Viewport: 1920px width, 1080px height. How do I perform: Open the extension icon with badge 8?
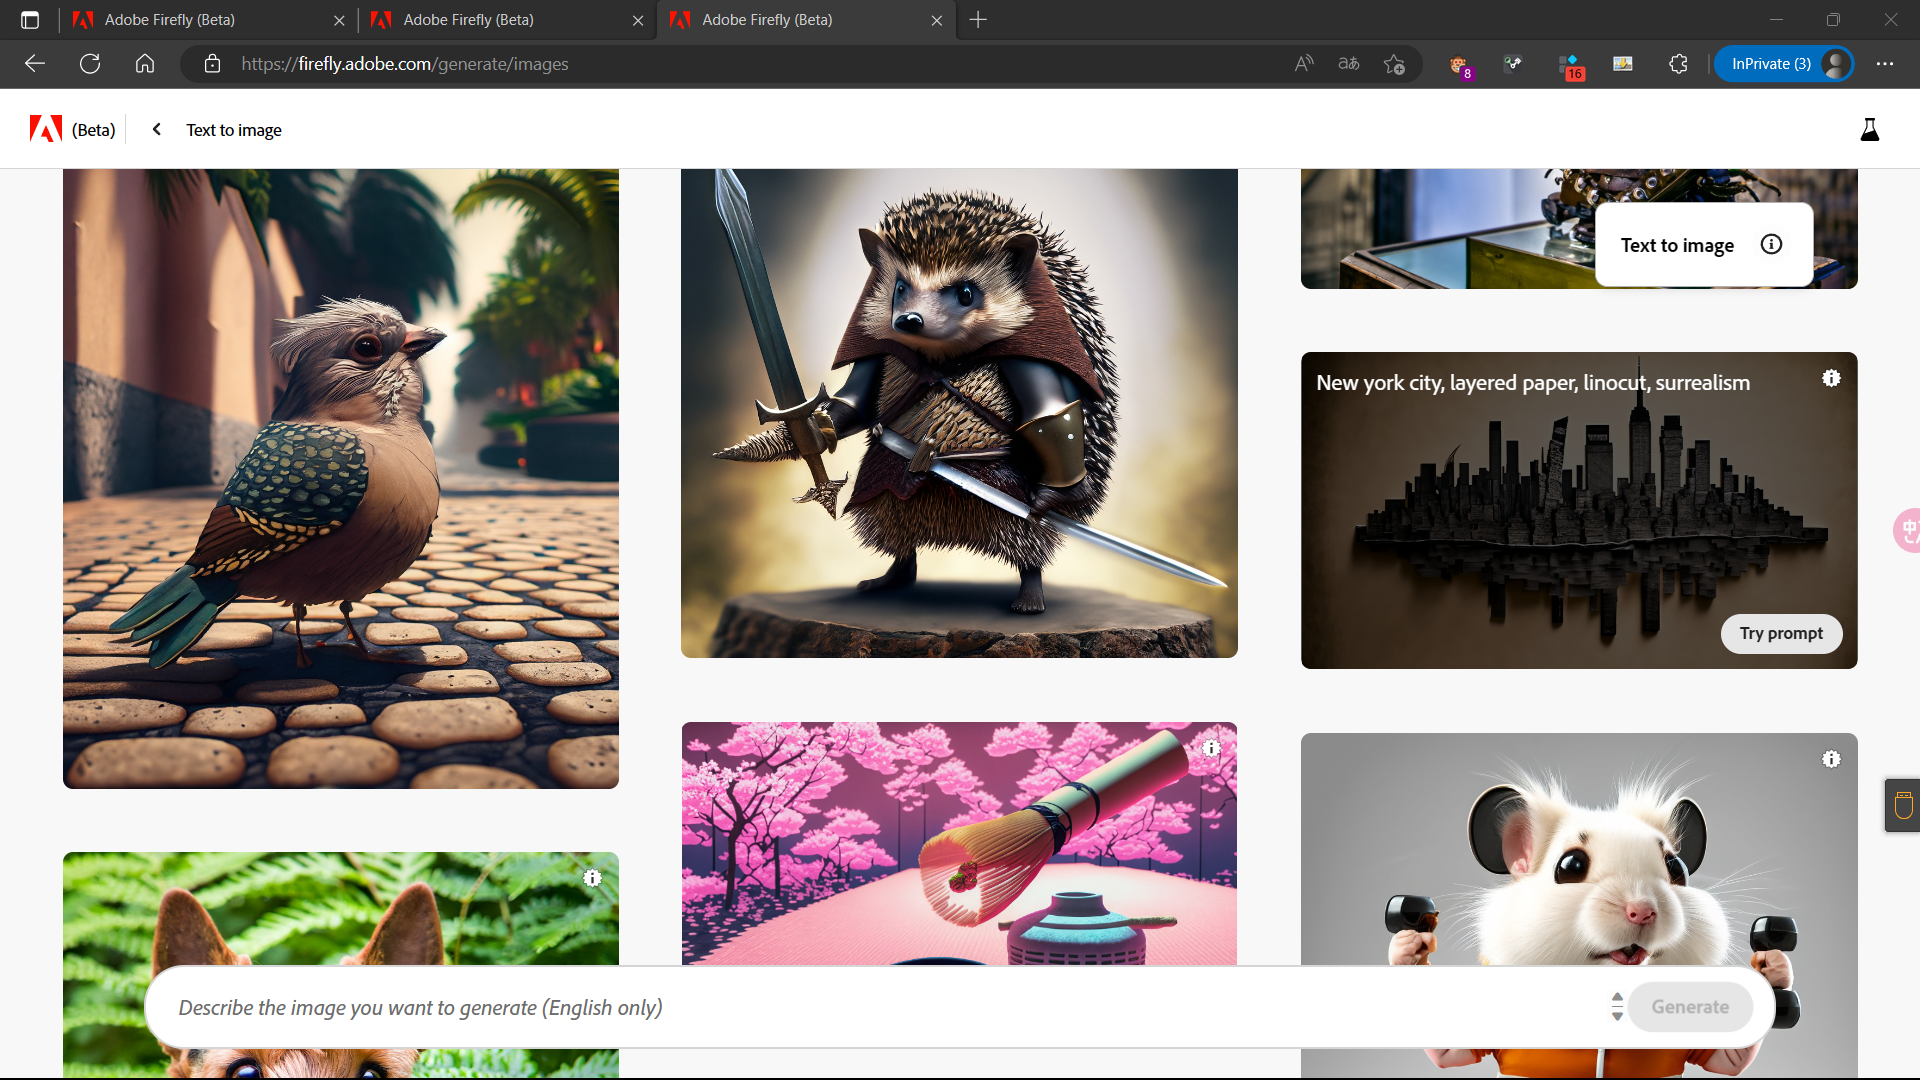pos(1460,65)
